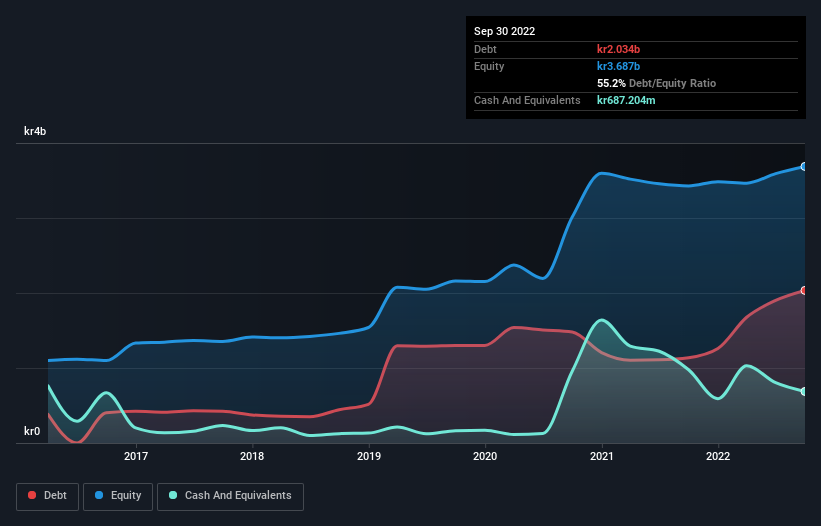Click the 2022 x-axis label
The image size is (821, 526).
[718, 456]
